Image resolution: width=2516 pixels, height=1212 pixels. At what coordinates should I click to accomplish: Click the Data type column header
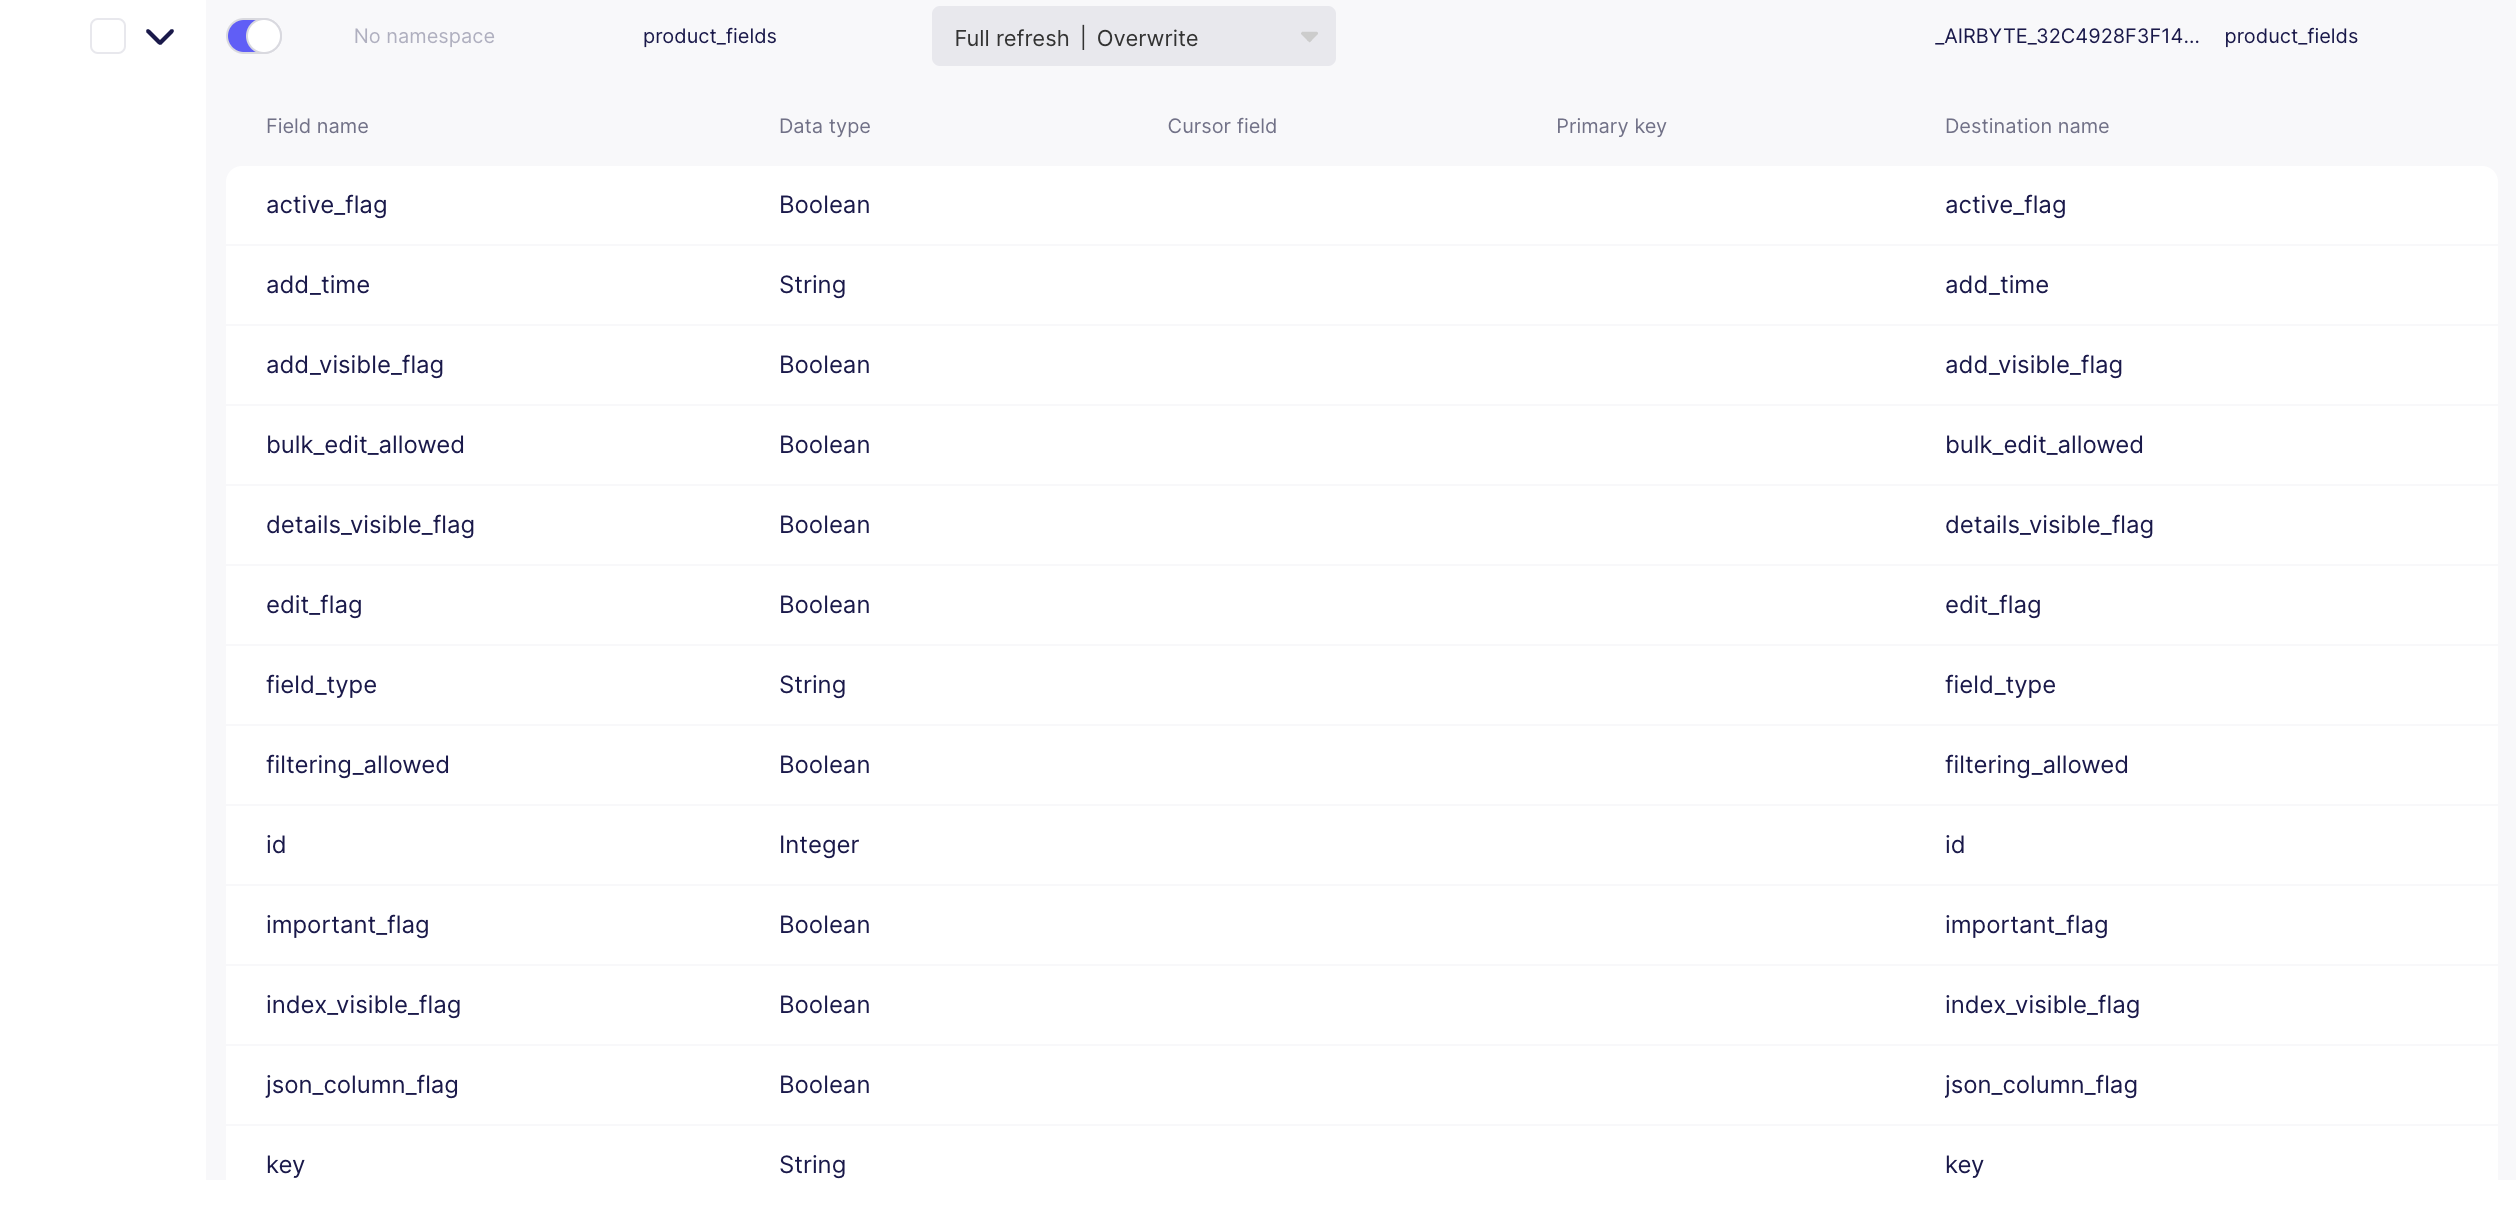point(824,126)
